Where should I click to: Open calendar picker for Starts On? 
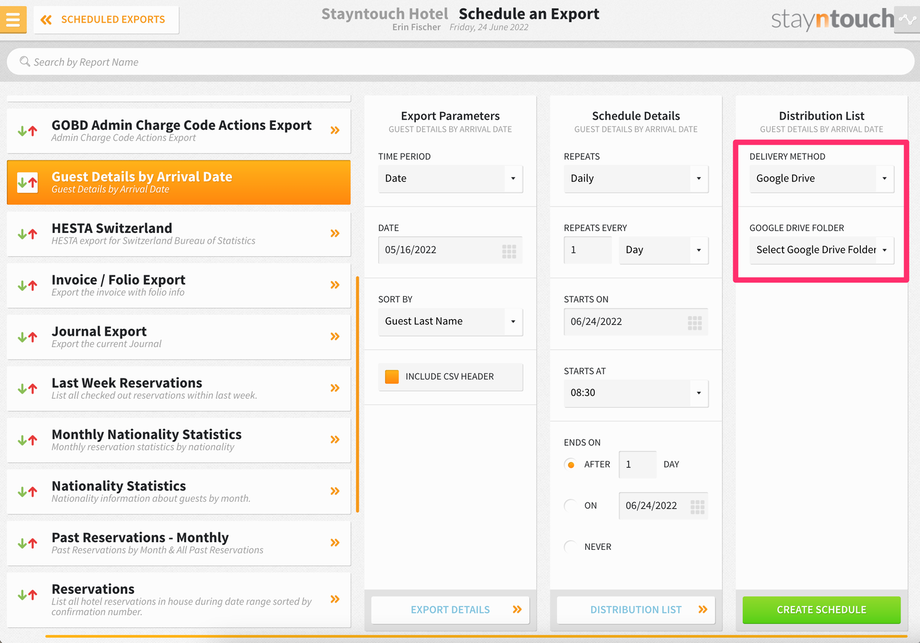[695, 323]
